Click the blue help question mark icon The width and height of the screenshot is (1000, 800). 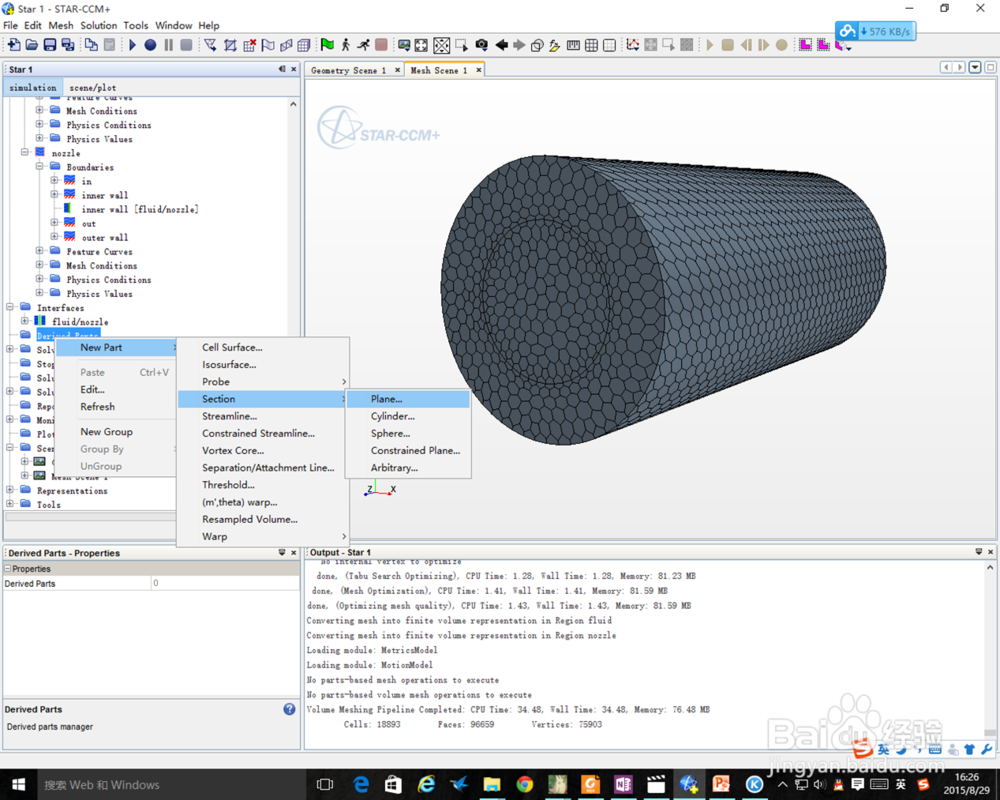[289, 709]
